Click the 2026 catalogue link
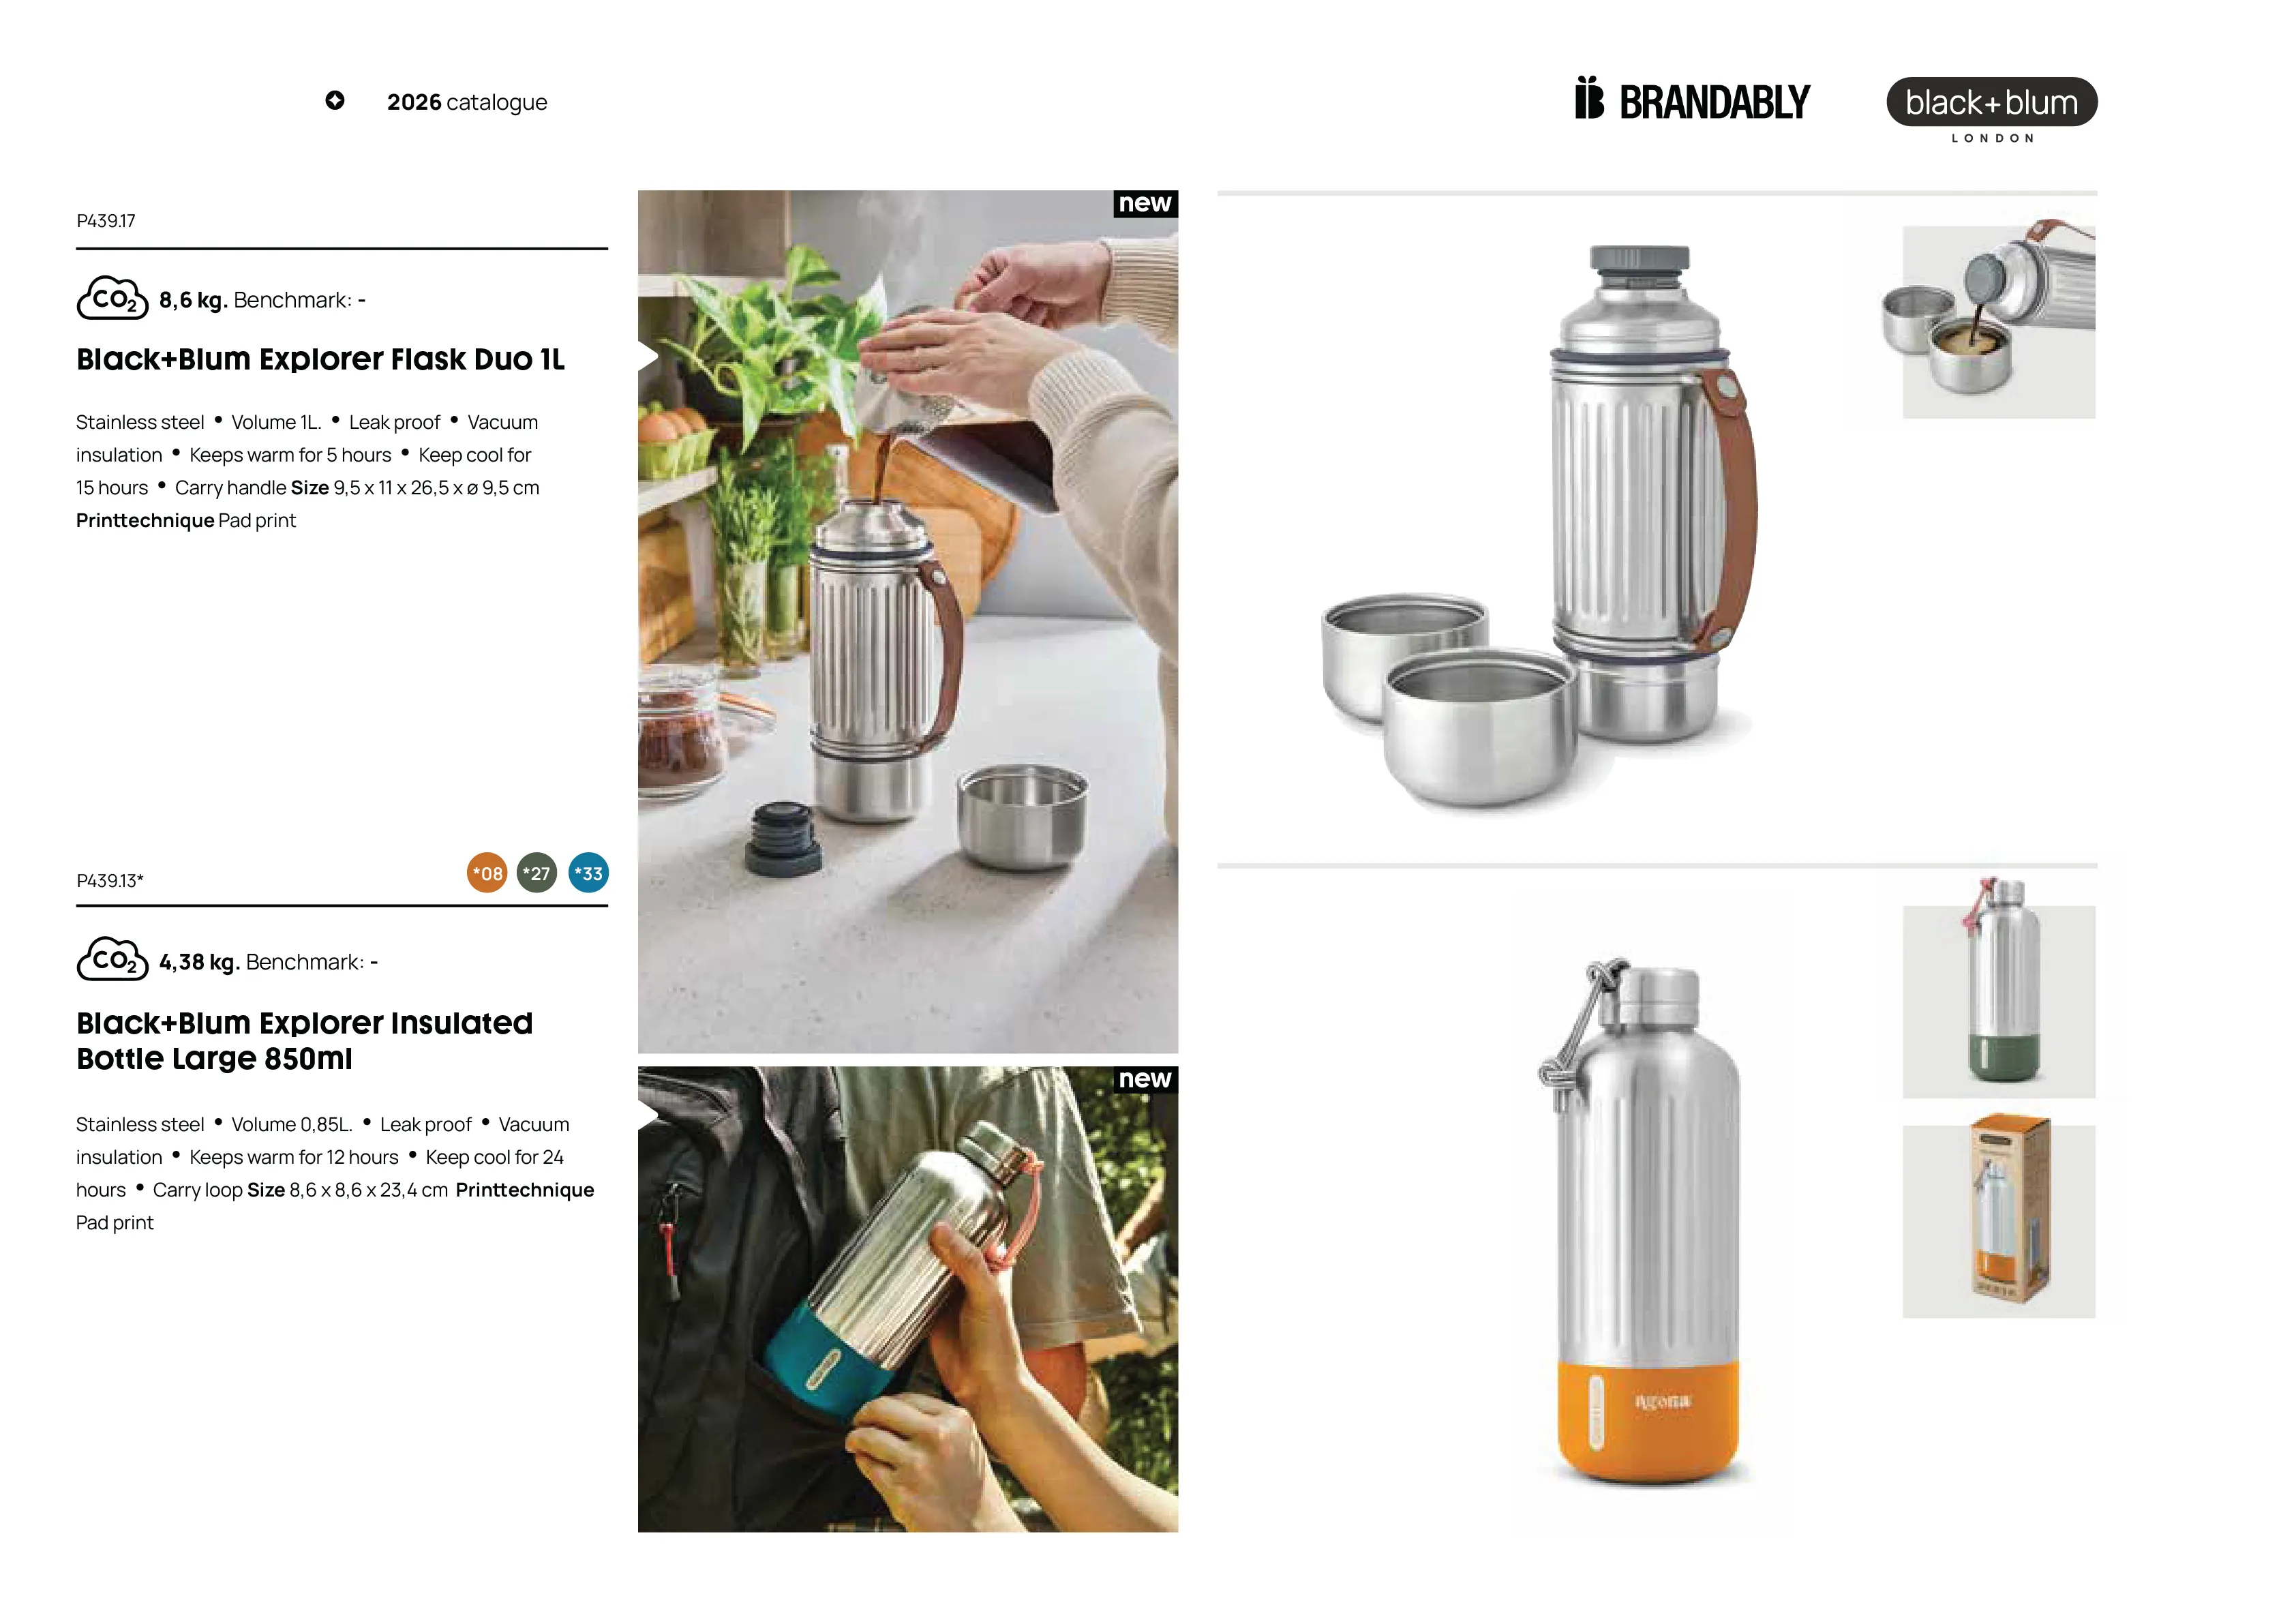The width and height of the screenshot is (2281, 1624). 467,102
